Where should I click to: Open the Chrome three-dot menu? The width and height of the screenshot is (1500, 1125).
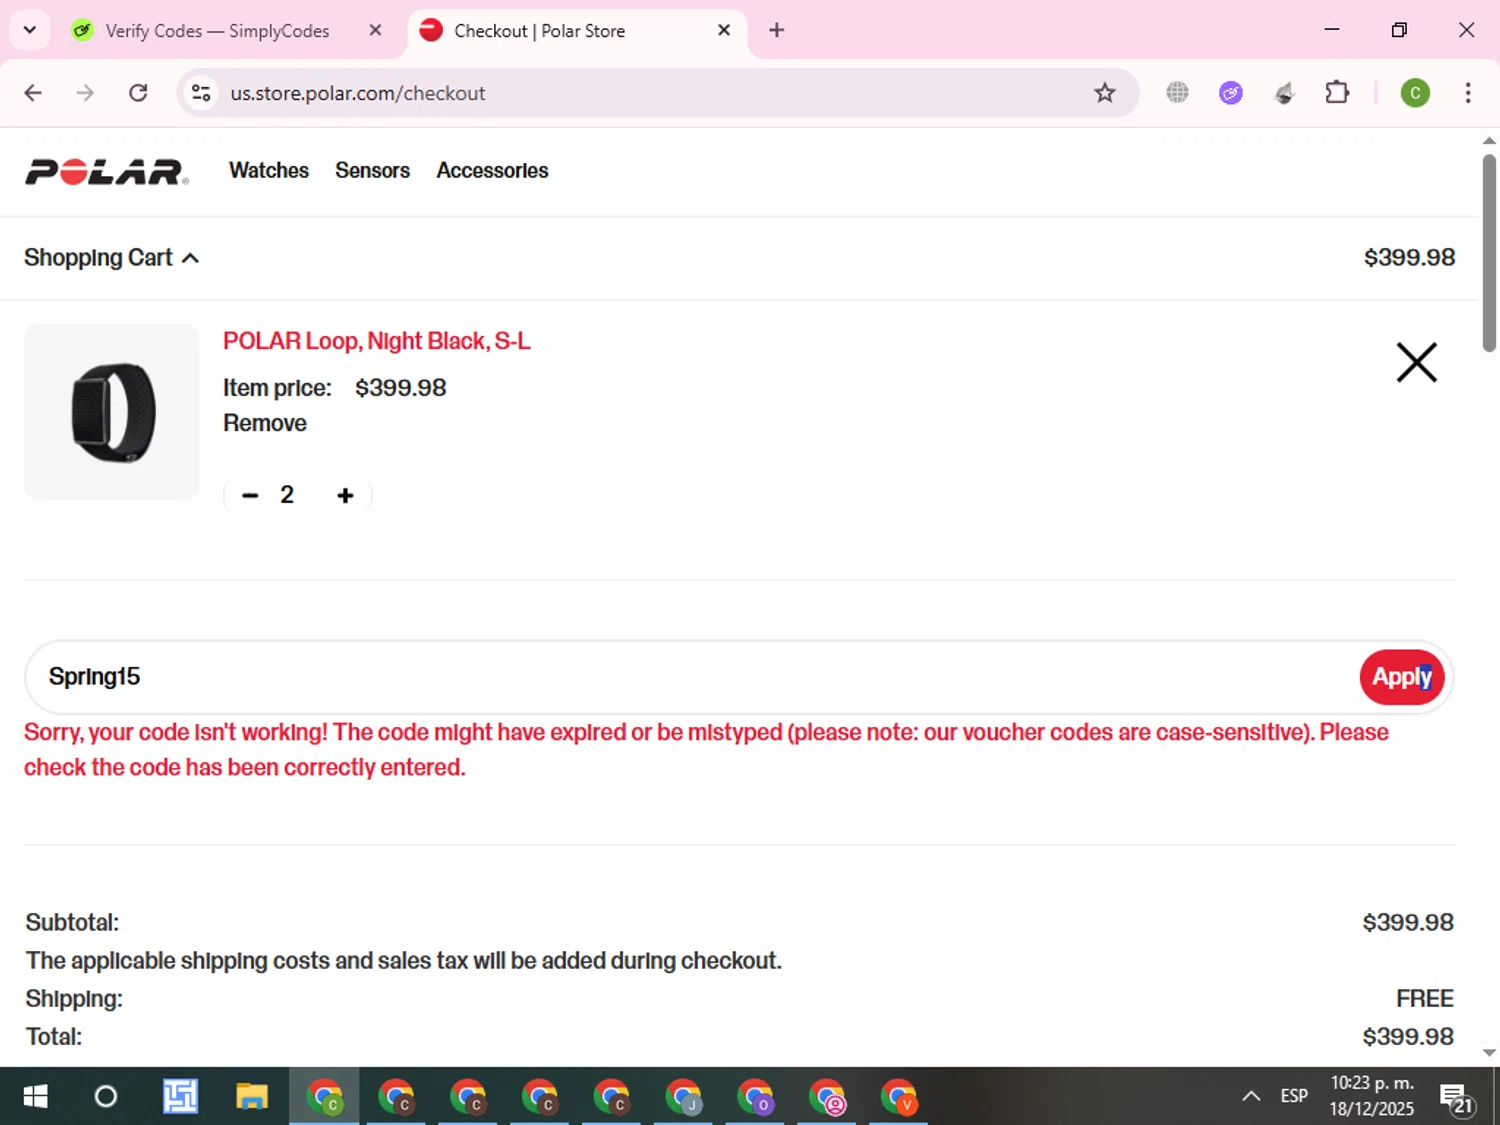coord(1467,93)
